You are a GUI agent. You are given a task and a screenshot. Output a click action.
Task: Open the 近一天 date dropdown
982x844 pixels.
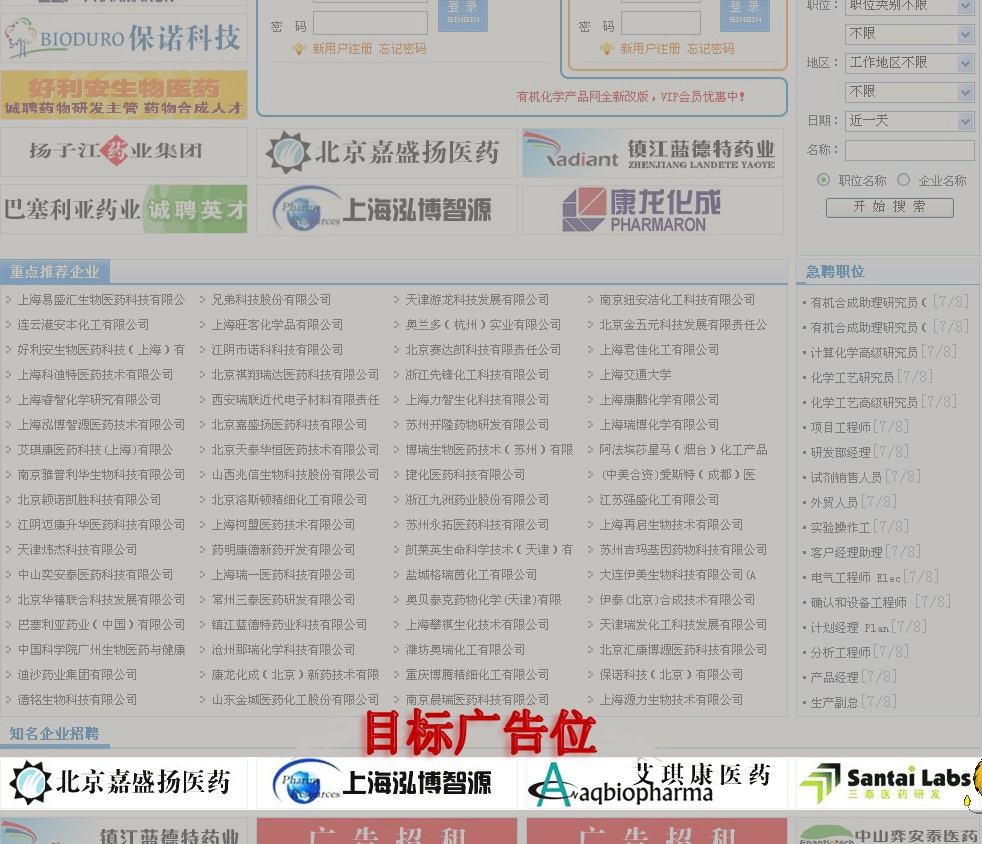[909, 121]
